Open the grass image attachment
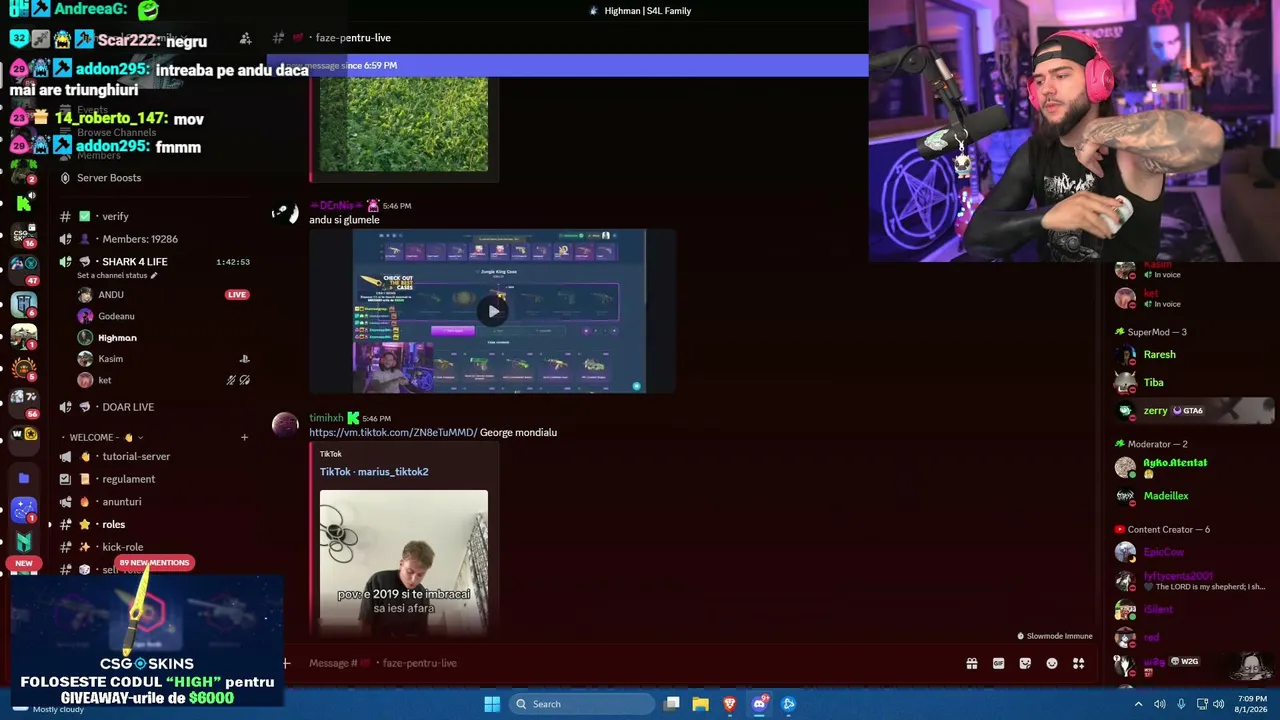This screenshot has height=720, width=1280. 404,124
